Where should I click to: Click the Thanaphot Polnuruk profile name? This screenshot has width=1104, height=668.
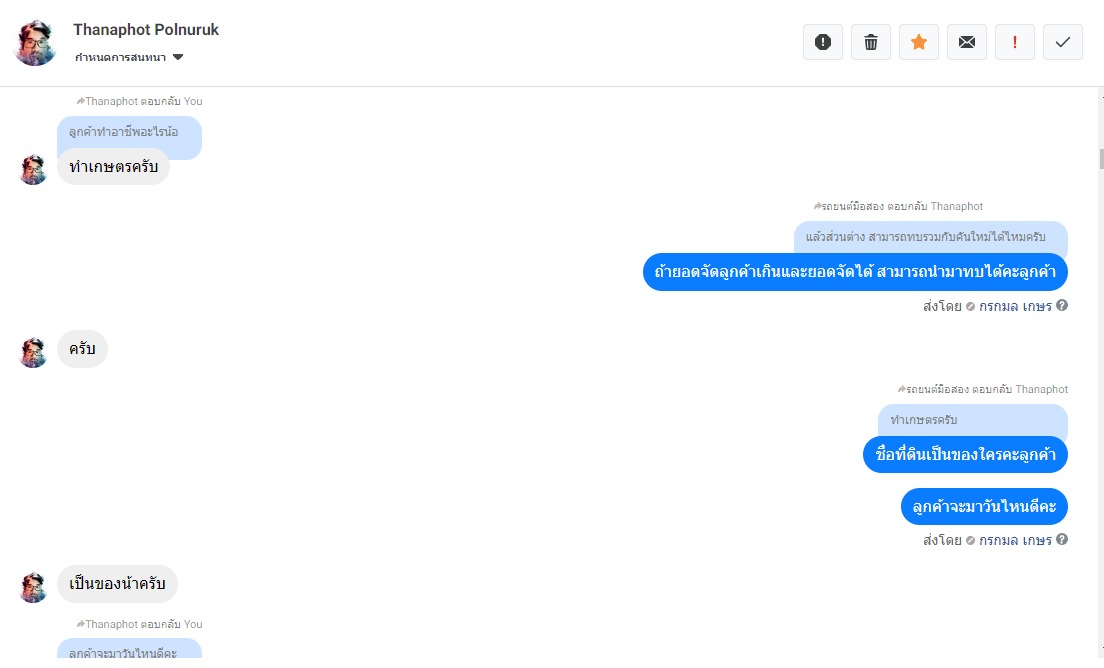[x=146, y=30]
